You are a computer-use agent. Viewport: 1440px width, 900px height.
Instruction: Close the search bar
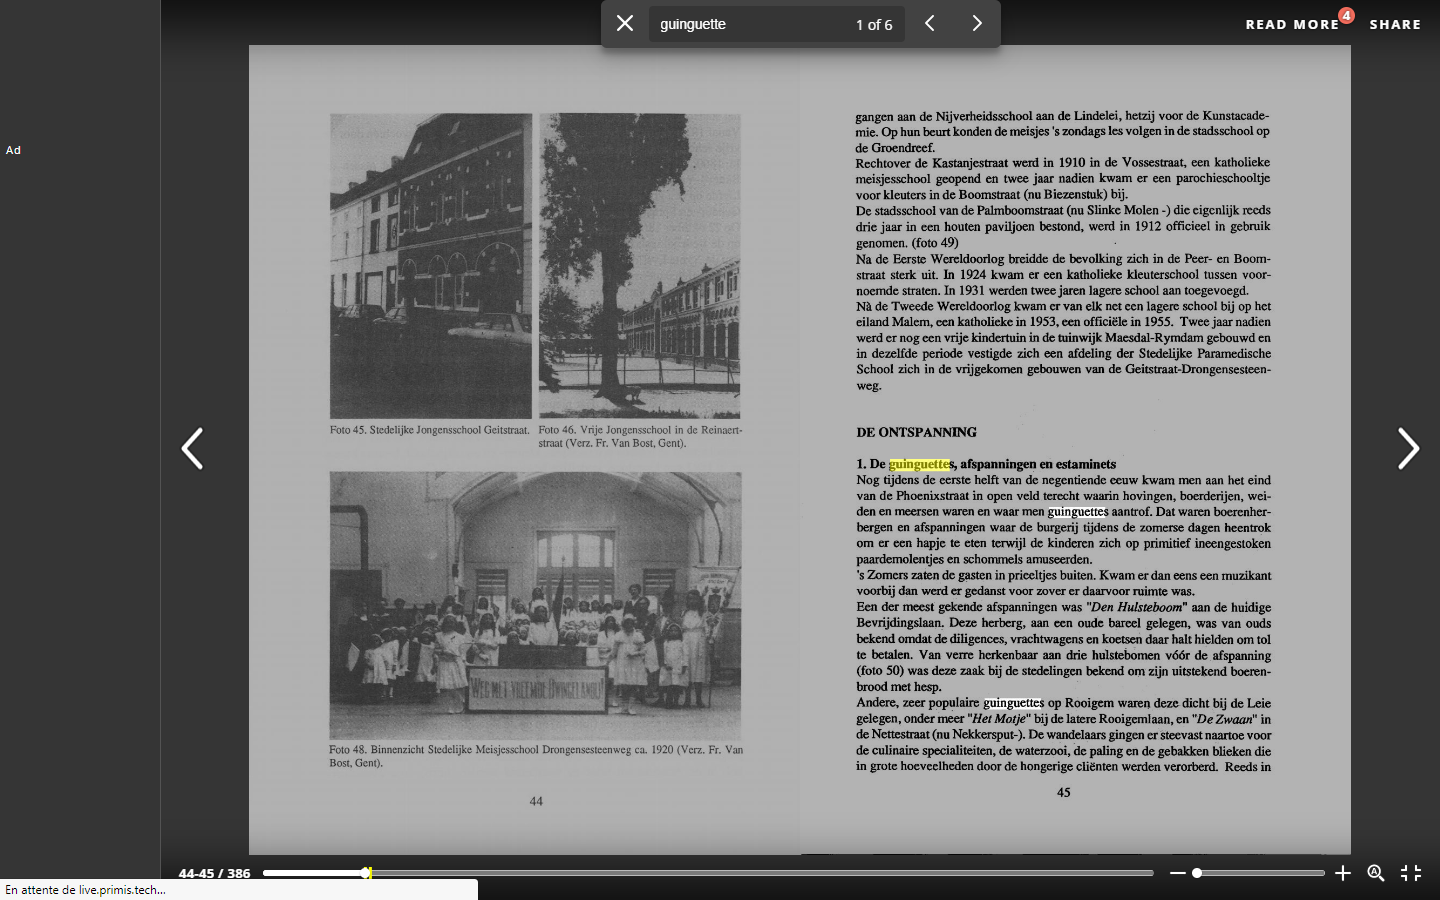point(625,23)
